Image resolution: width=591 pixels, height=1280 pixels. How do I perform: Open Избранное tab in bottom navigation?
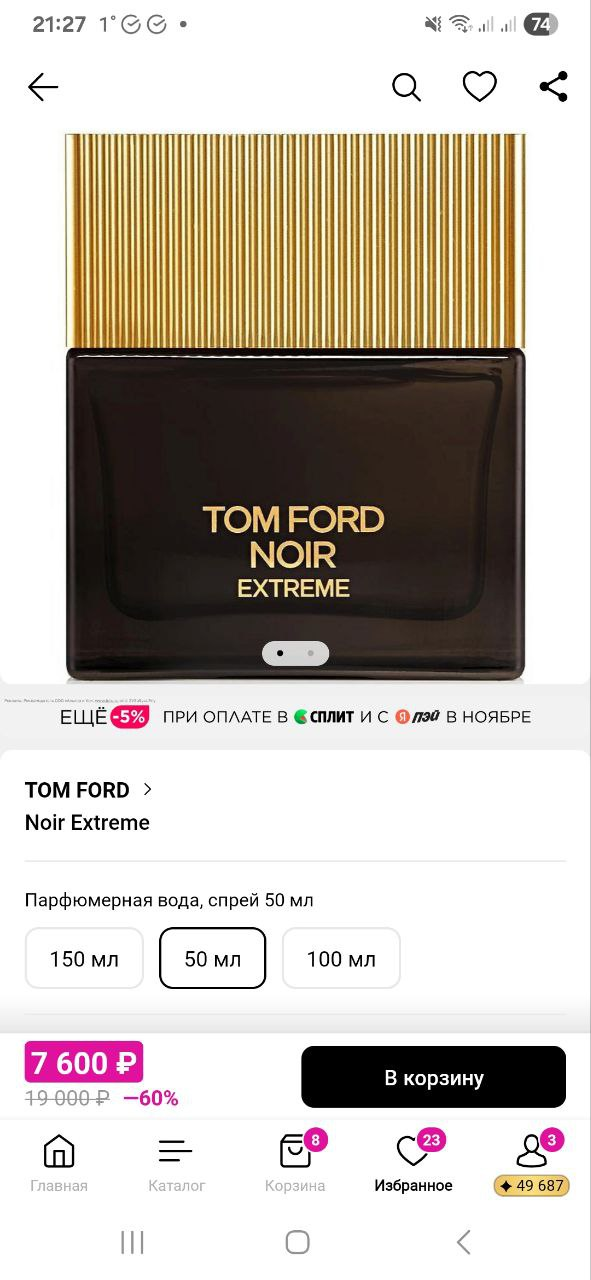[x=413, y=1163]
